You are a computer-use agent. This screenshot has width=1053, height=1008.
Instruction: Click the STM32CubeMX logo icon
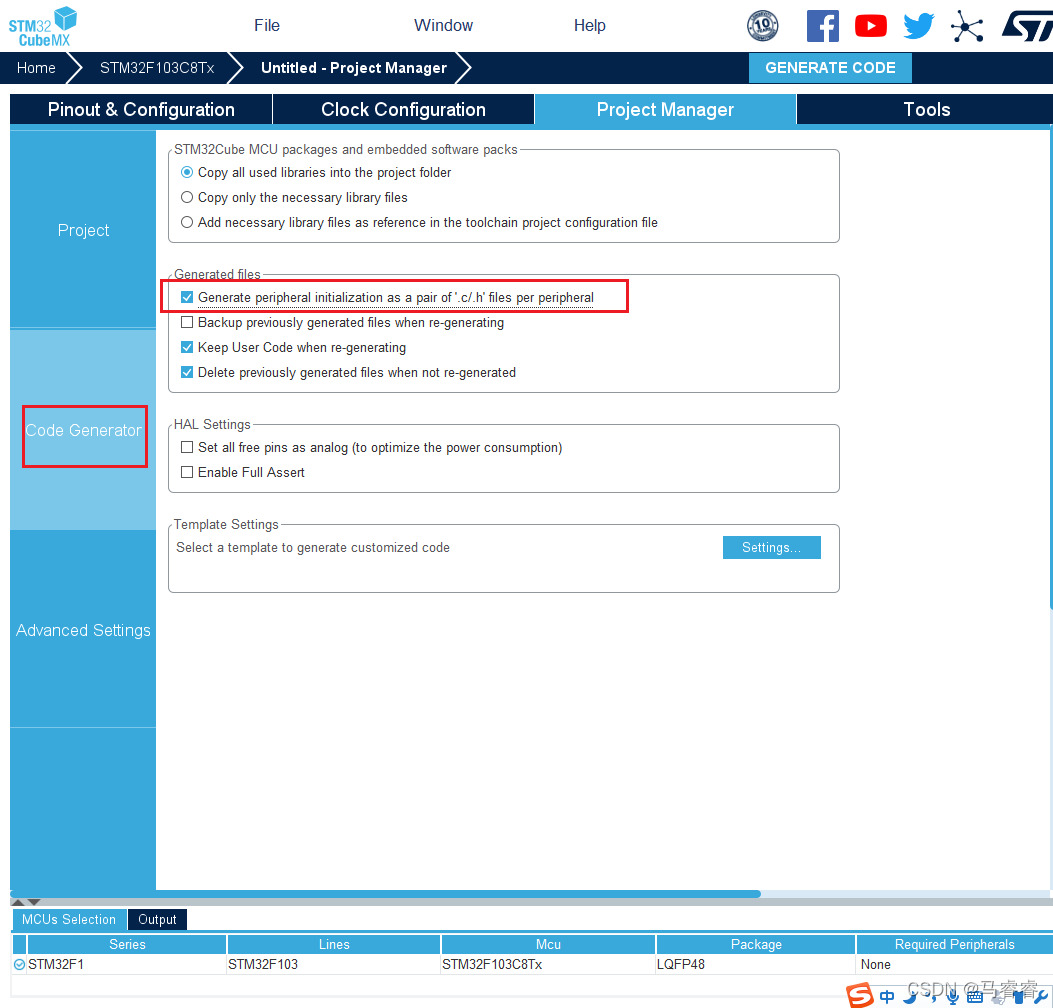(42, 26)
